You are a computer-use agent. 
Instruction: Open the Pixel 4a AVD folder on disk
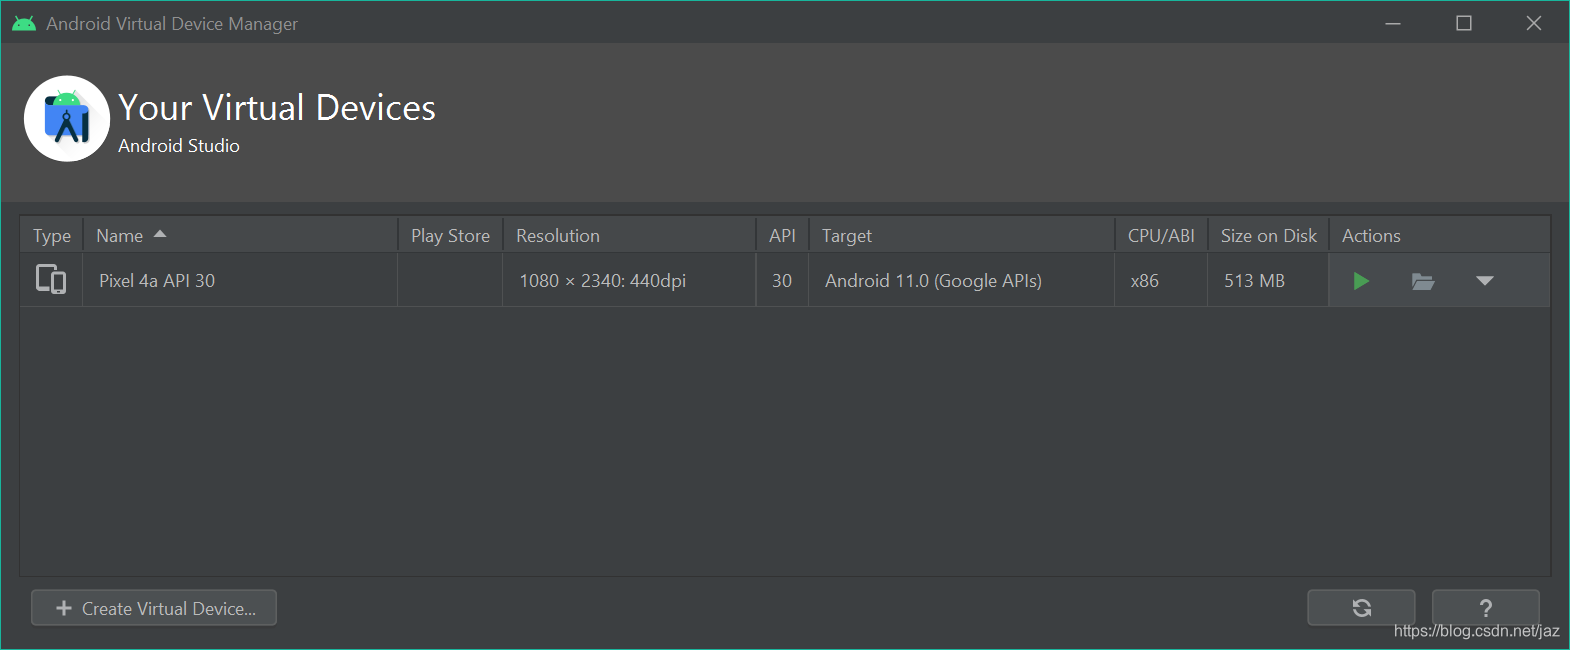click(1423, 281)
